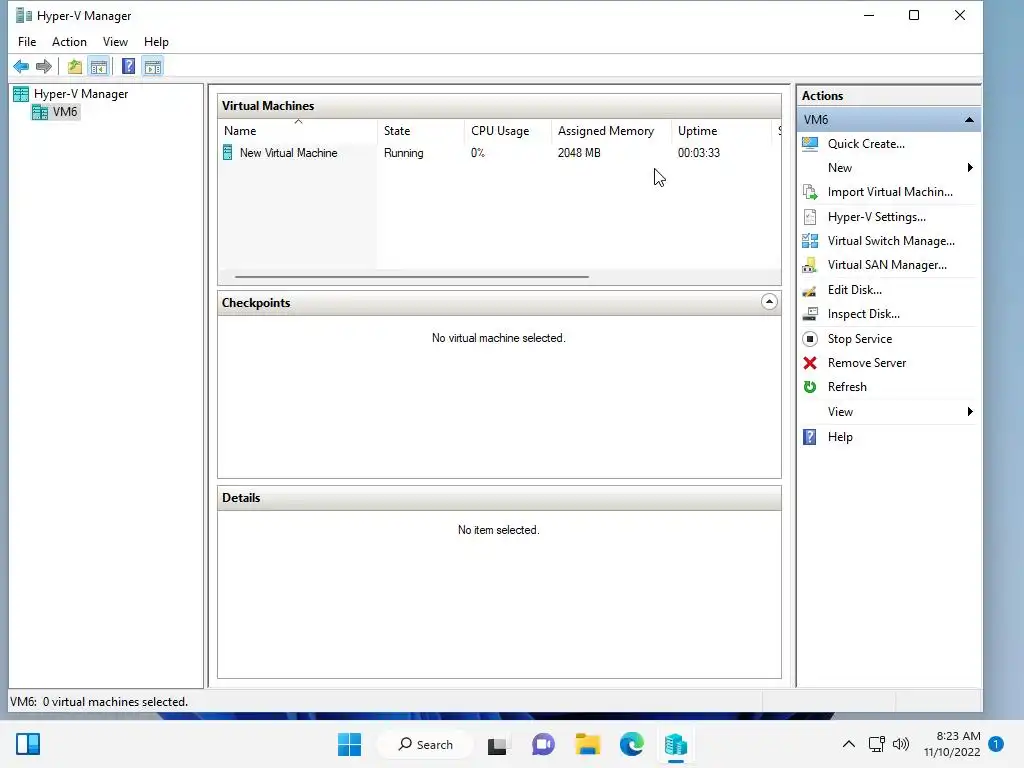Select the New Virtual Machine row name
The width and height of the screenshot is (1024, 768).
(x=288, y=153)
